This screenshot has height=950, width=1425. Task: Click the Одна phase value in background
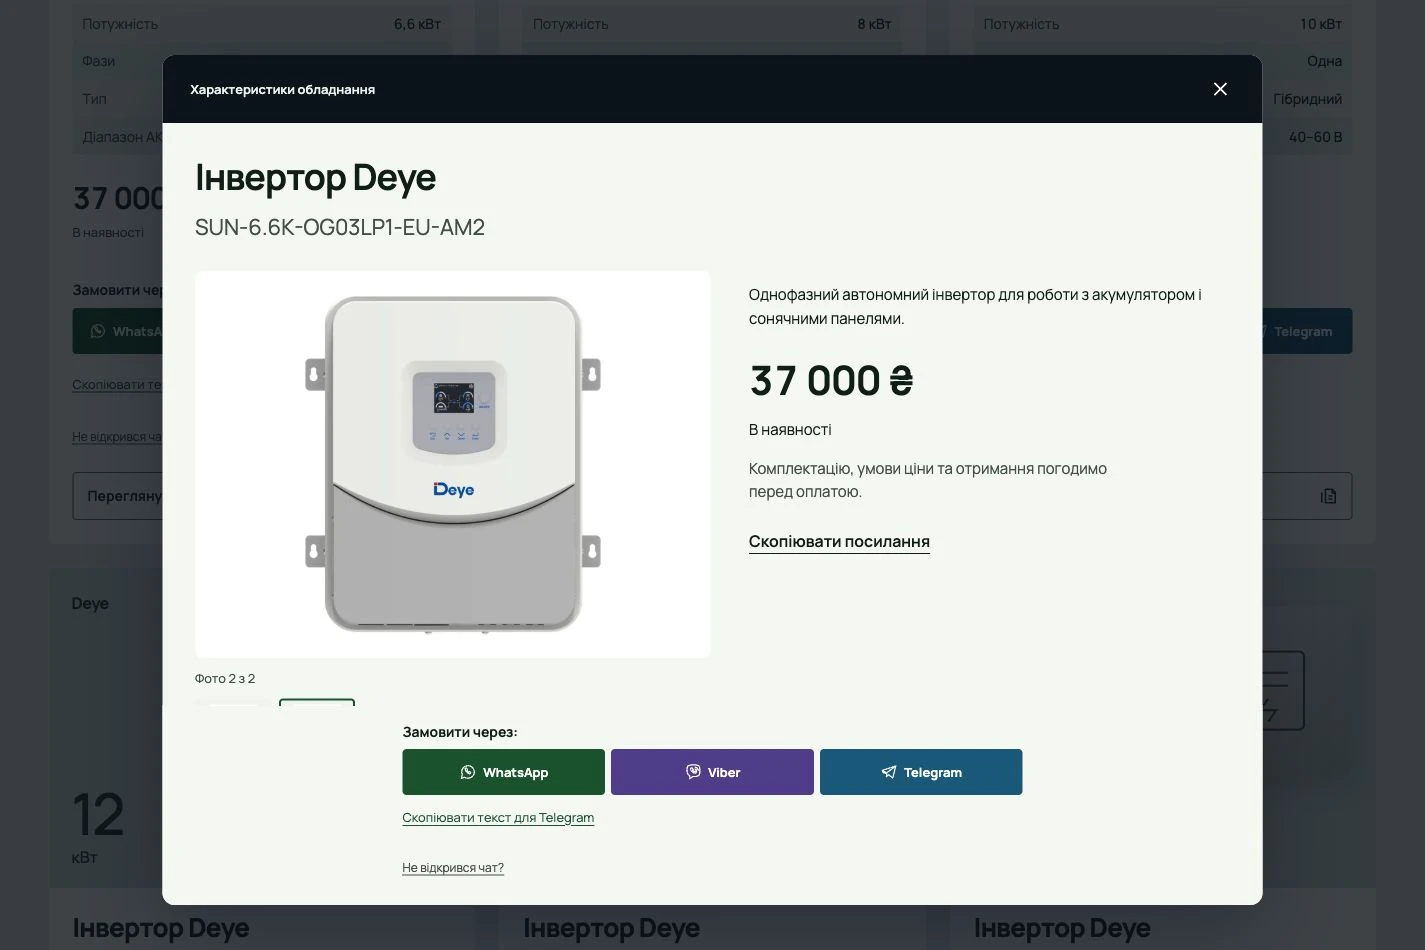[x=1325, y=61]
